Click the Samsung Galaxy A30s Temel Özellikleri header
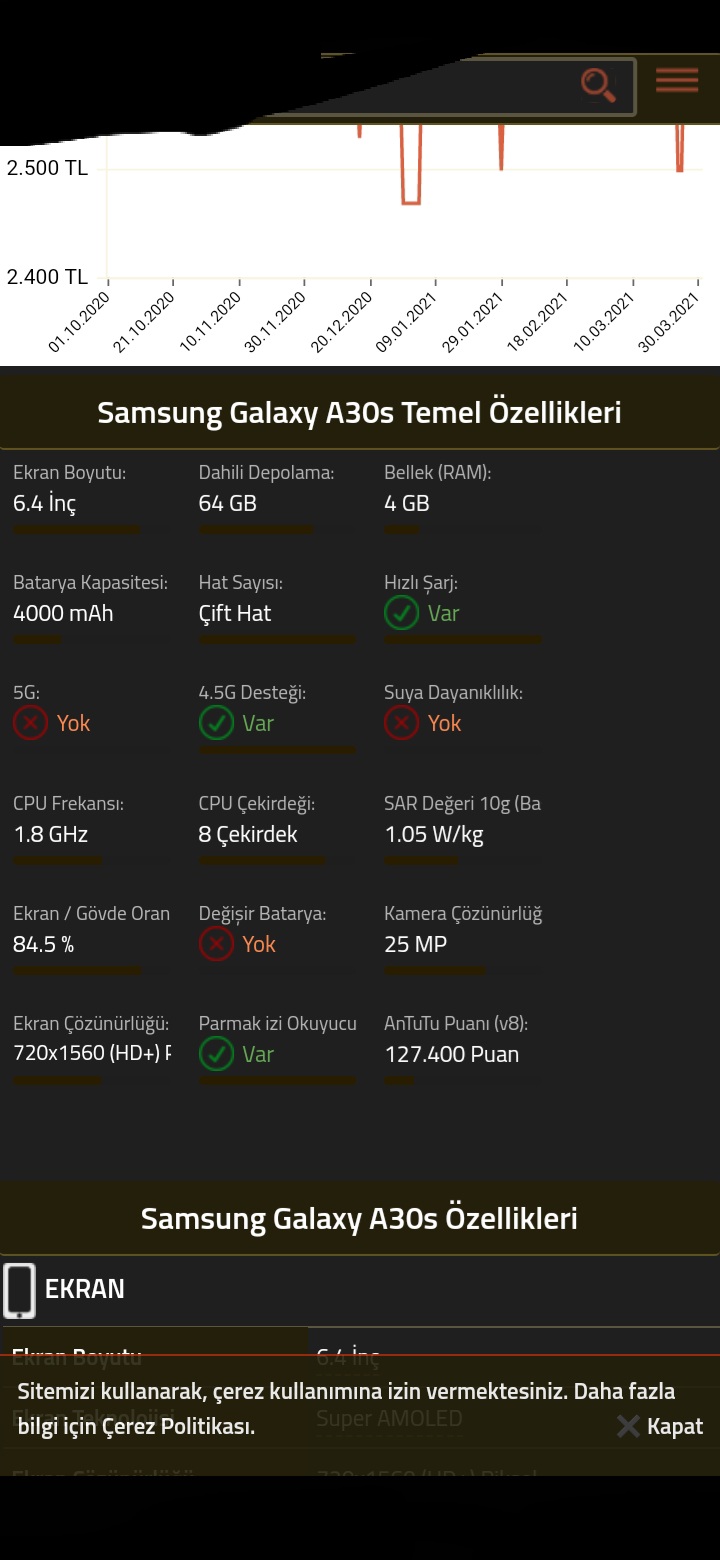The height and width of the screenshot is (1560, 720). (360, 412)
